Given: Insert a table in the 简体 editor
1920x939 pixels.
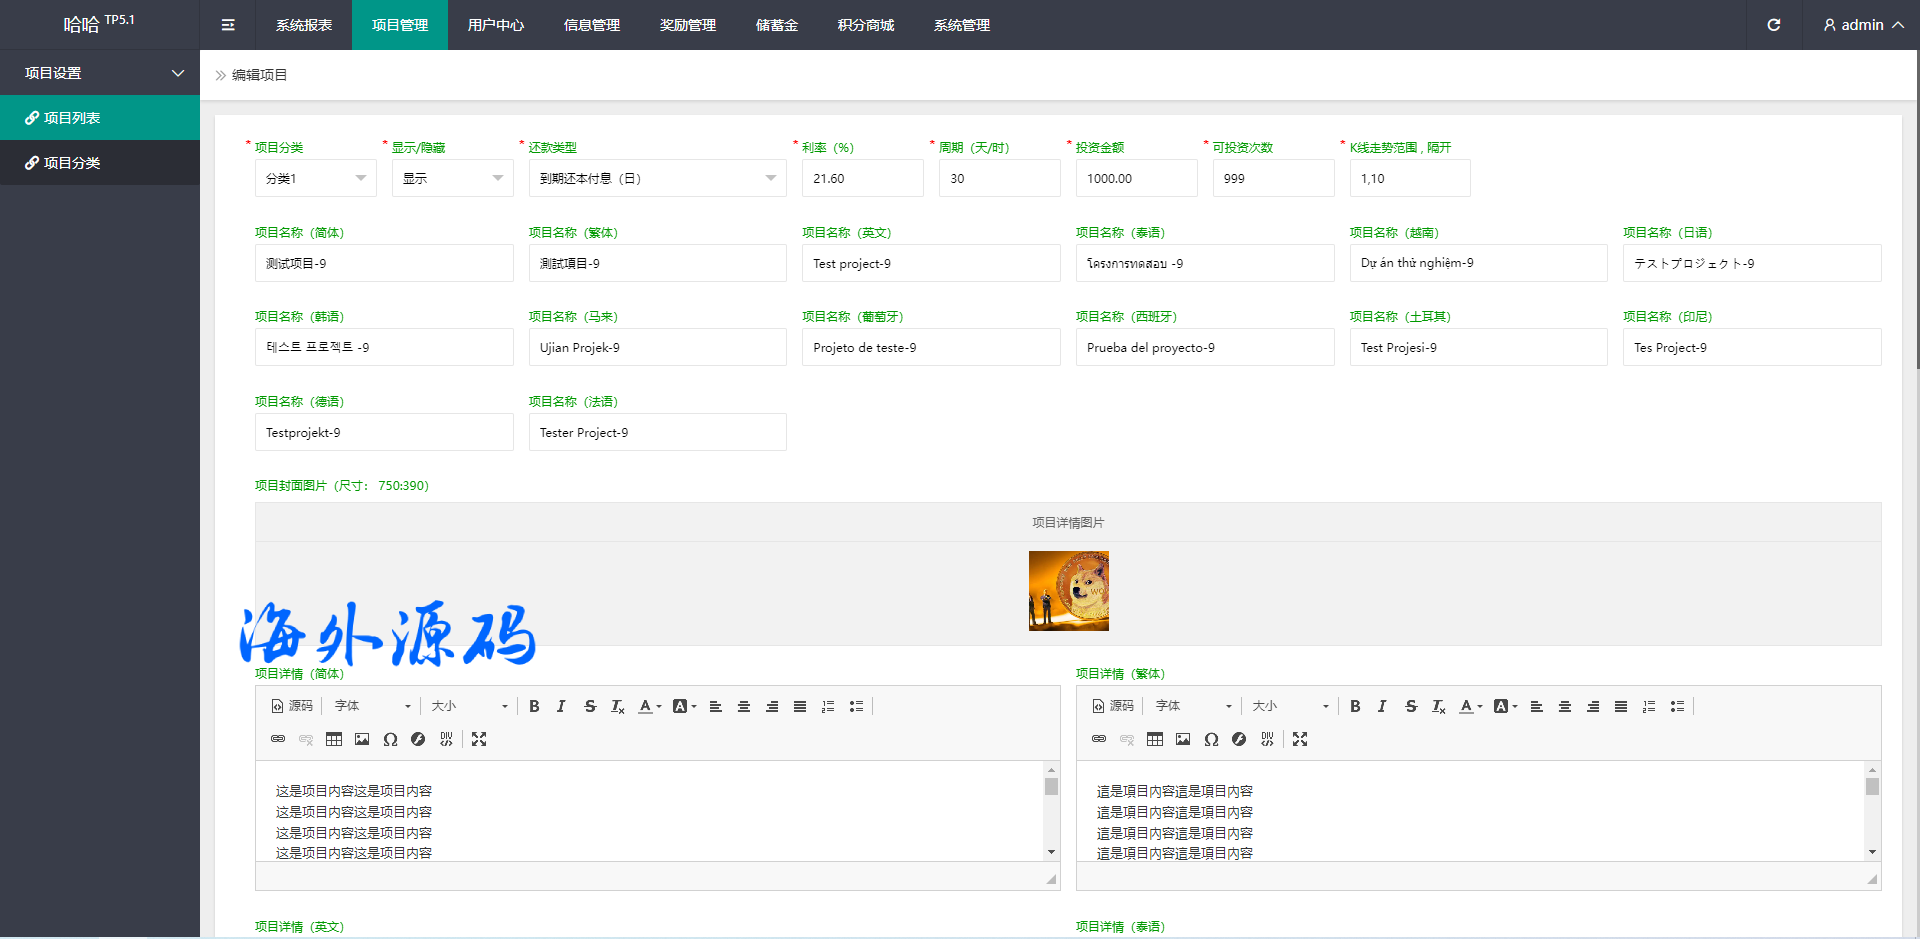Looking at the screenshot, I should pyautogui.click(x=334, y=739).
